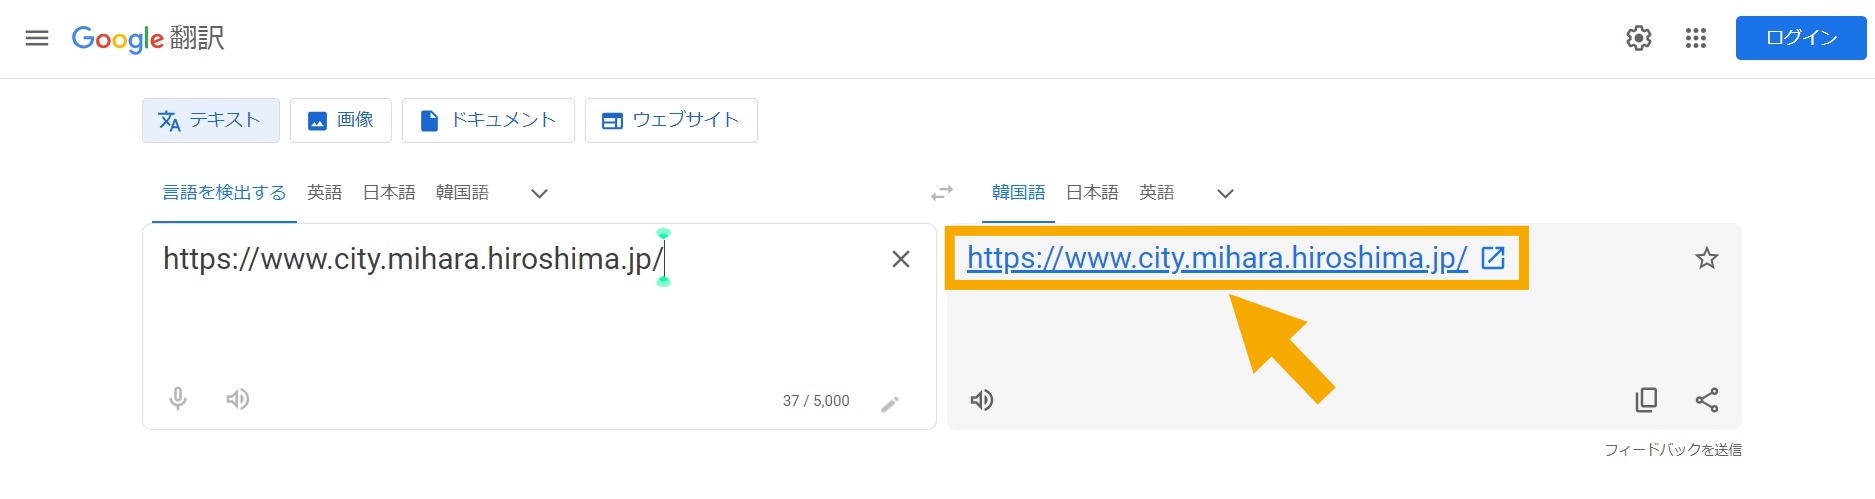This screenshot has height=499, width=1875.
Task: Choose 言語を検出する as source language
Action: pos(224,193)
